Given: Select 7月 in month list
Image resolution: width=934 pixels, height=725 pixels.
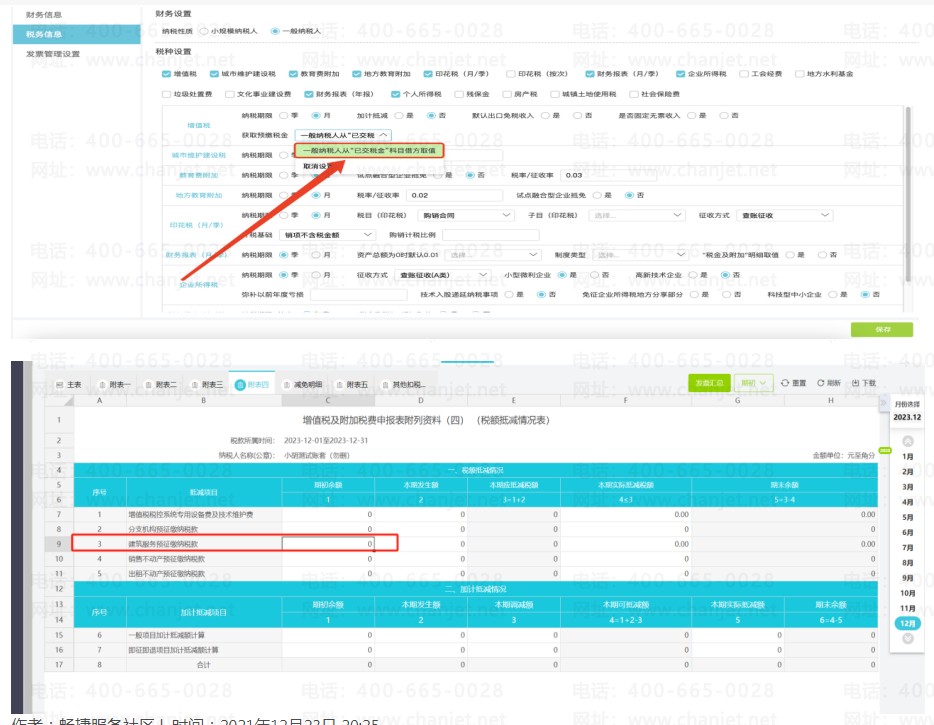Looking at the screenshot, I should click(907, 547).
